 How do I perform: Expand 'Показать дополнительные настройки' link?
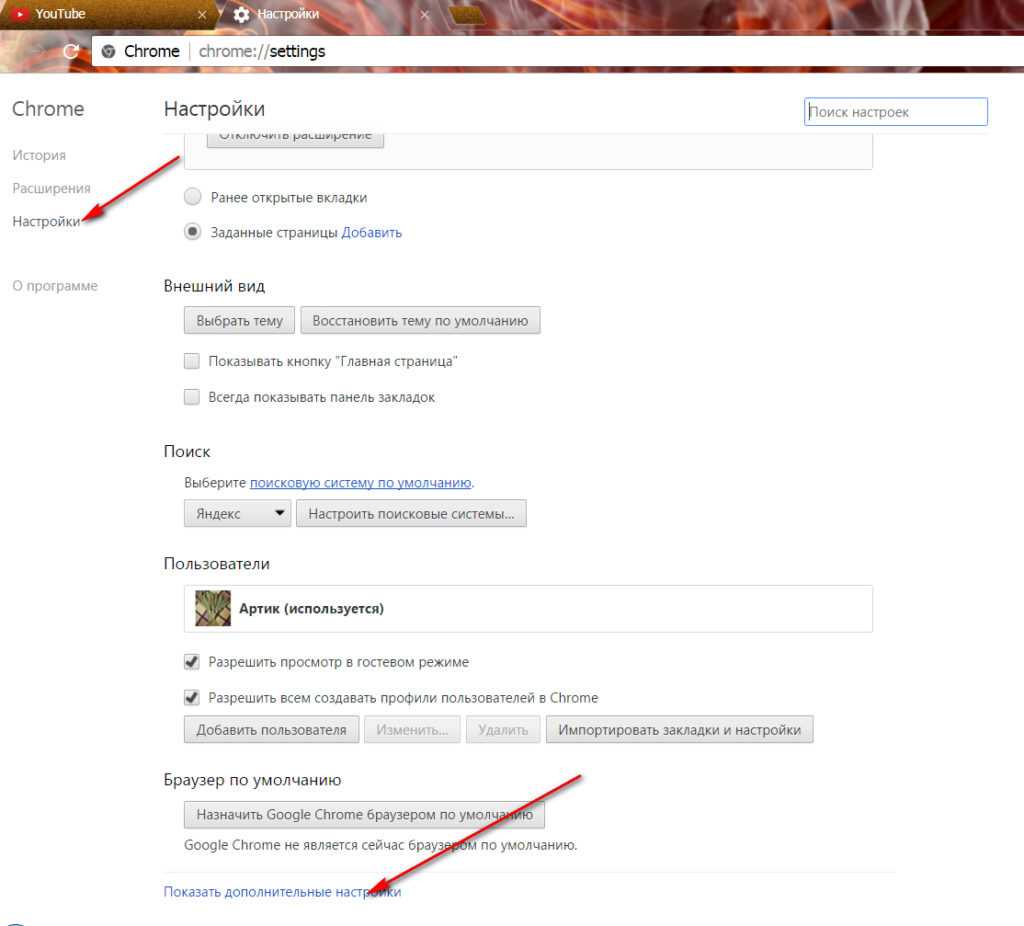pos(282,892)
